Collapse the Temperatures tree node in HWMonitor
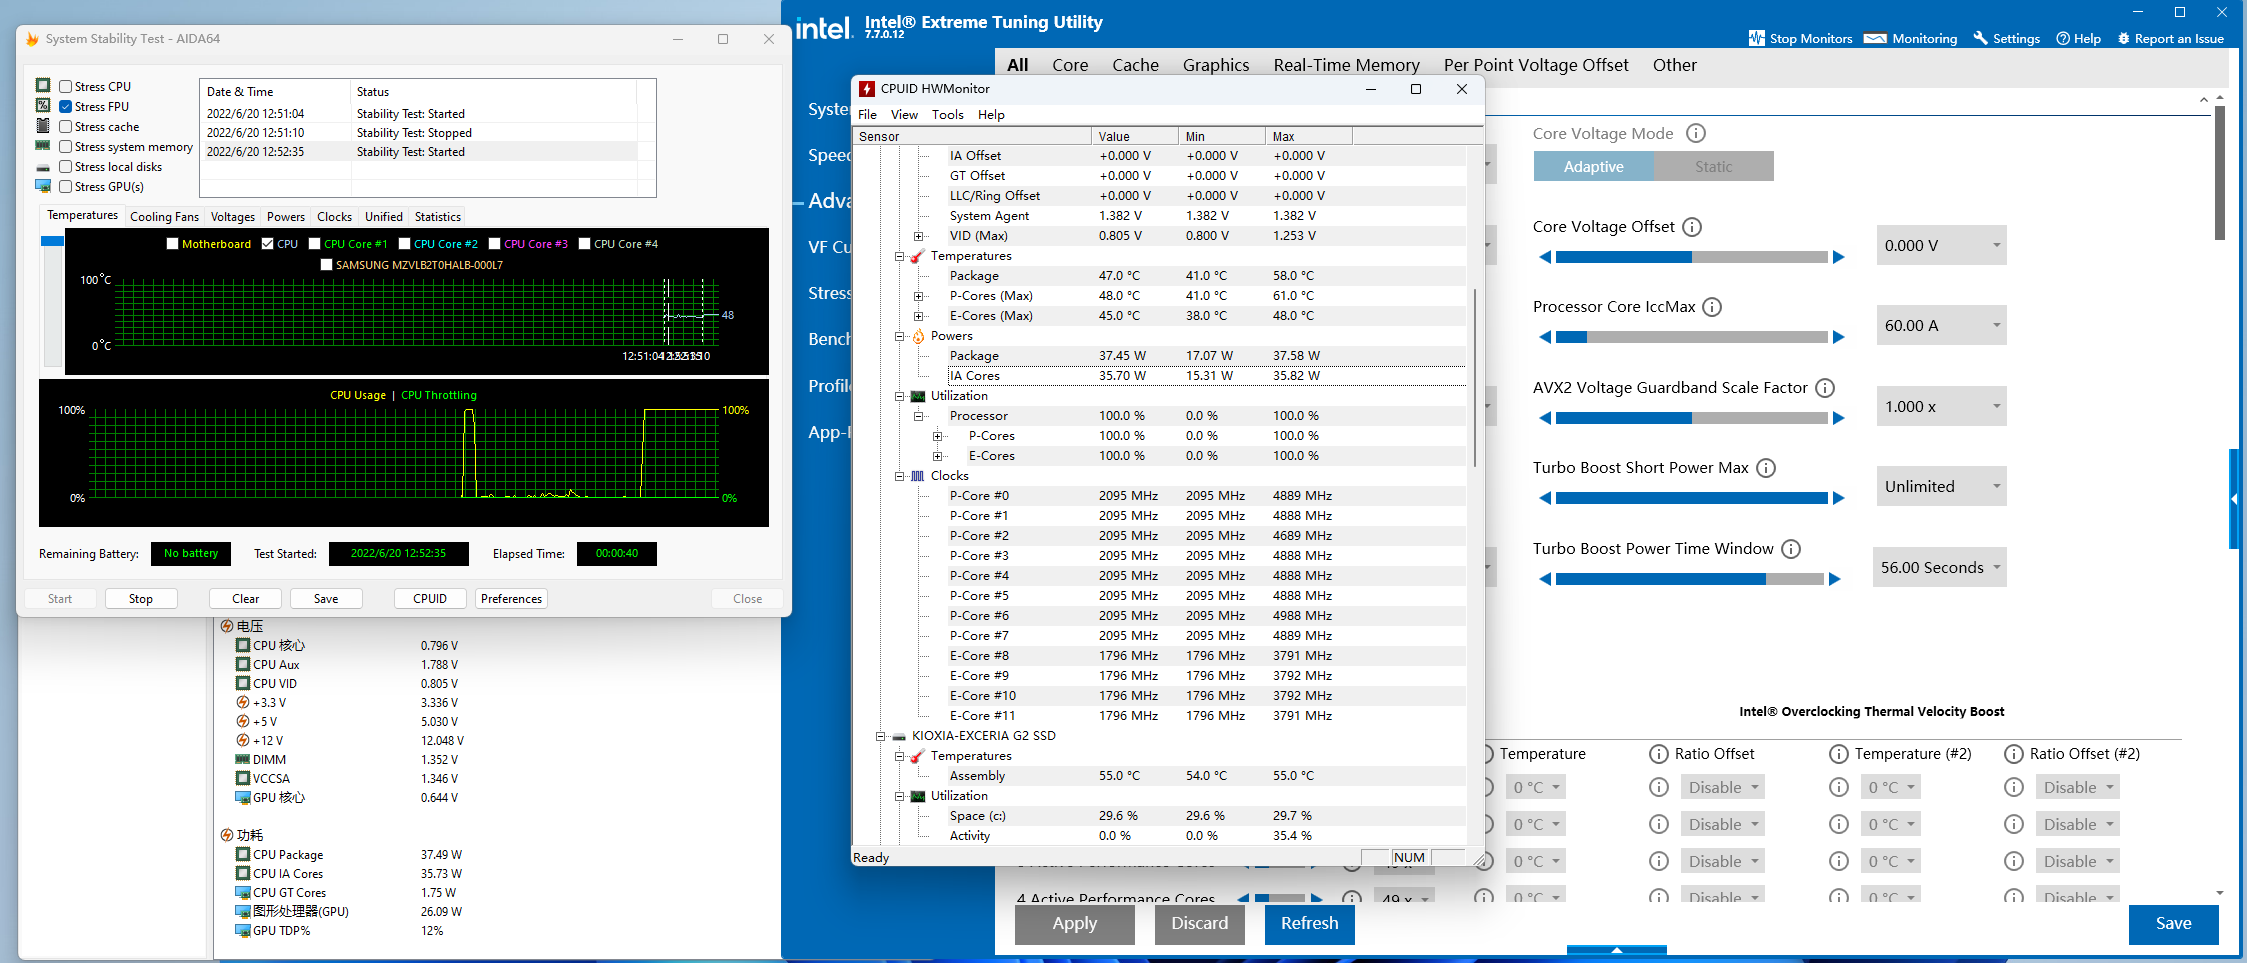 [x=899, y=256]
